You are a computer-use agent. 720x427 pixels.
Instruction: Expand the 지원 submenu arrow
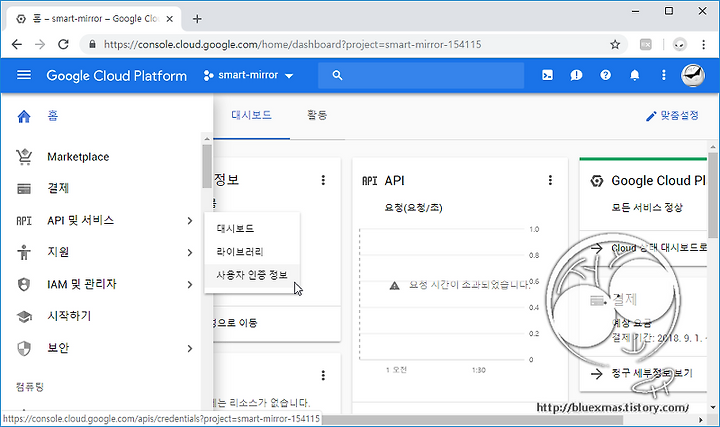coord(190,253)
